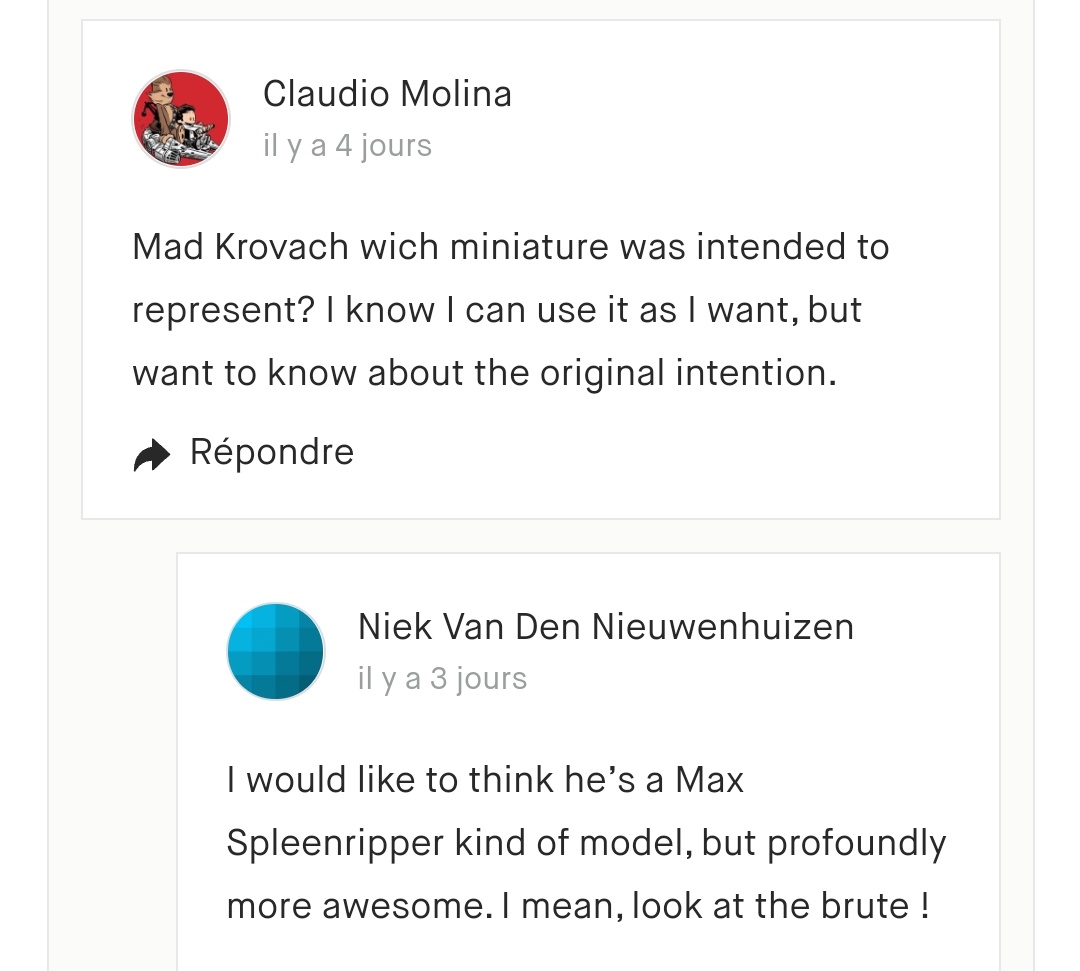Click the 'il y a 4 jours' timestamp
Screen dimensions: 1080x971
(347, 146)
